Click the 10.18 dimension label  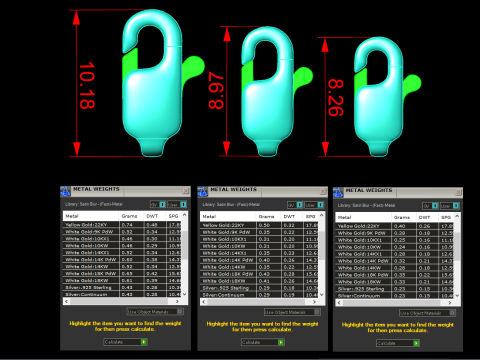tap(87, 85)
